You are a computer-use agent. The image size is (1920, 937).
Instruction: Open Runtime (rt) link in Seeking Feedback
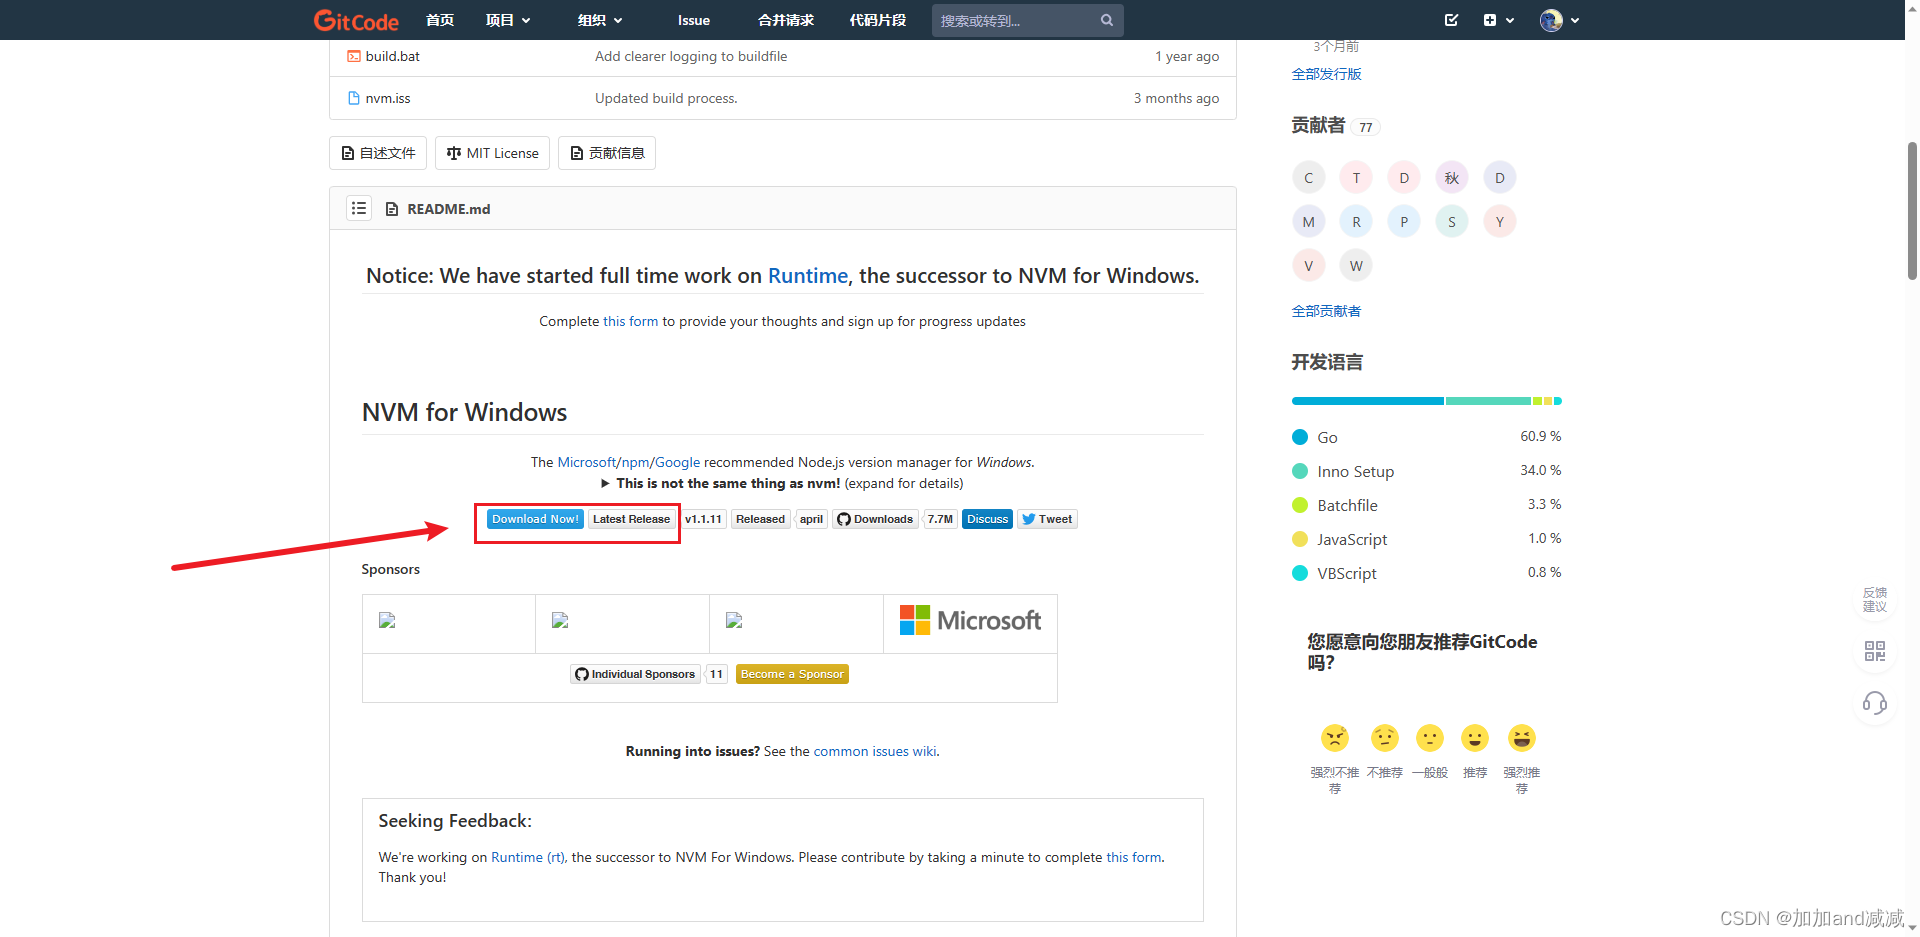(528, 857)
